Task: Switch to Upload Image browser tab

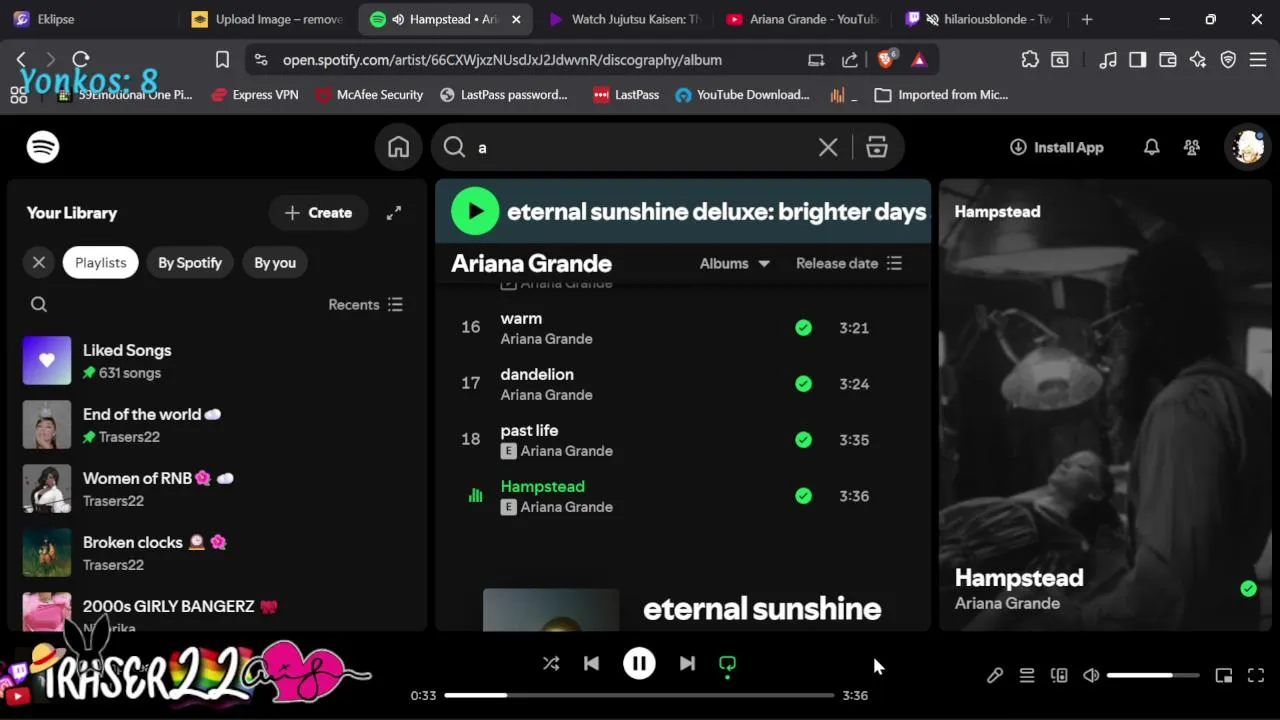Action: coord(267,19)
